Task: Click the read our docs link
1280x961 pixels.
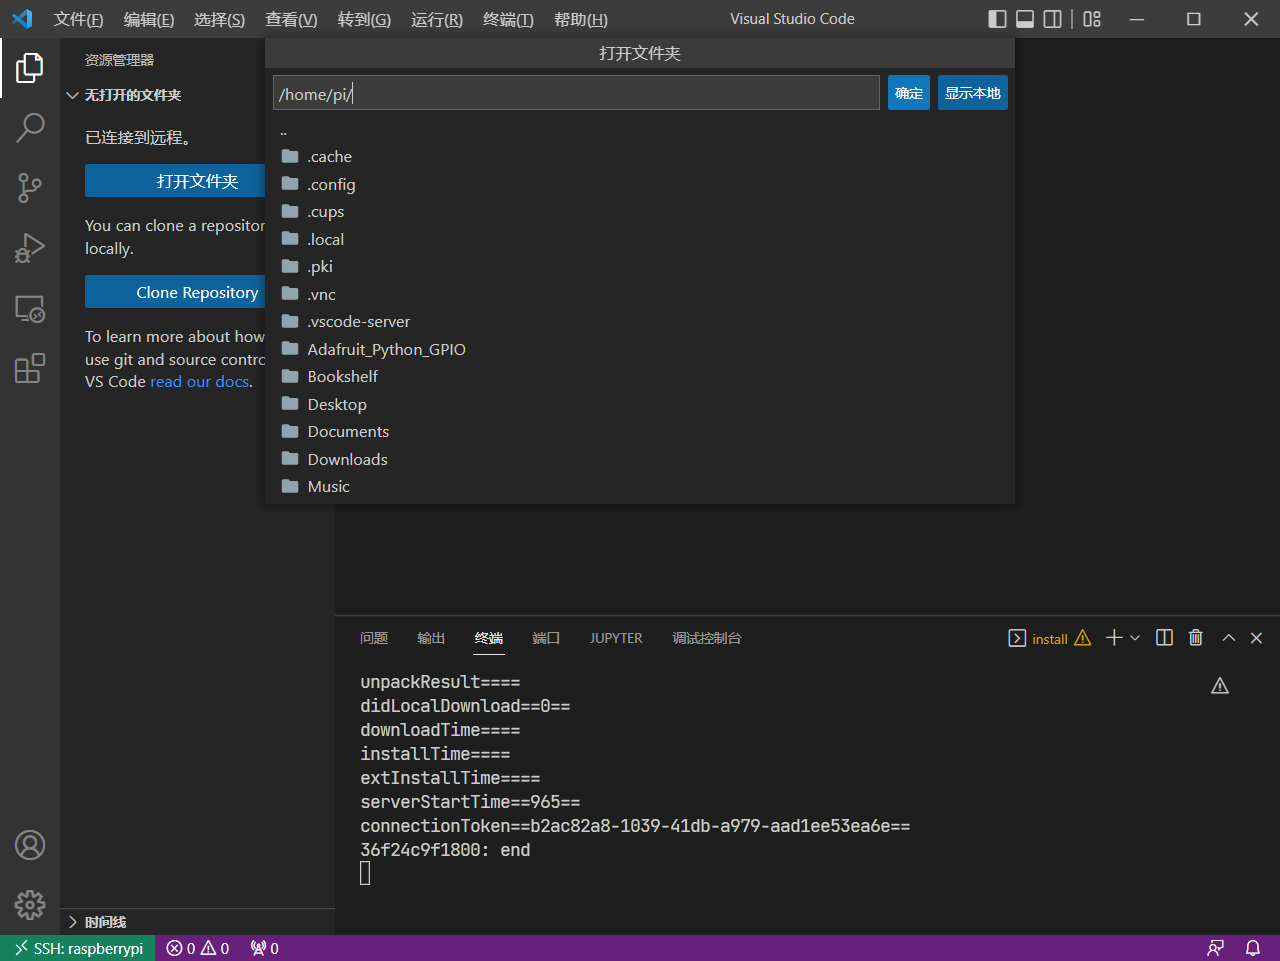Action: point(199,382)
